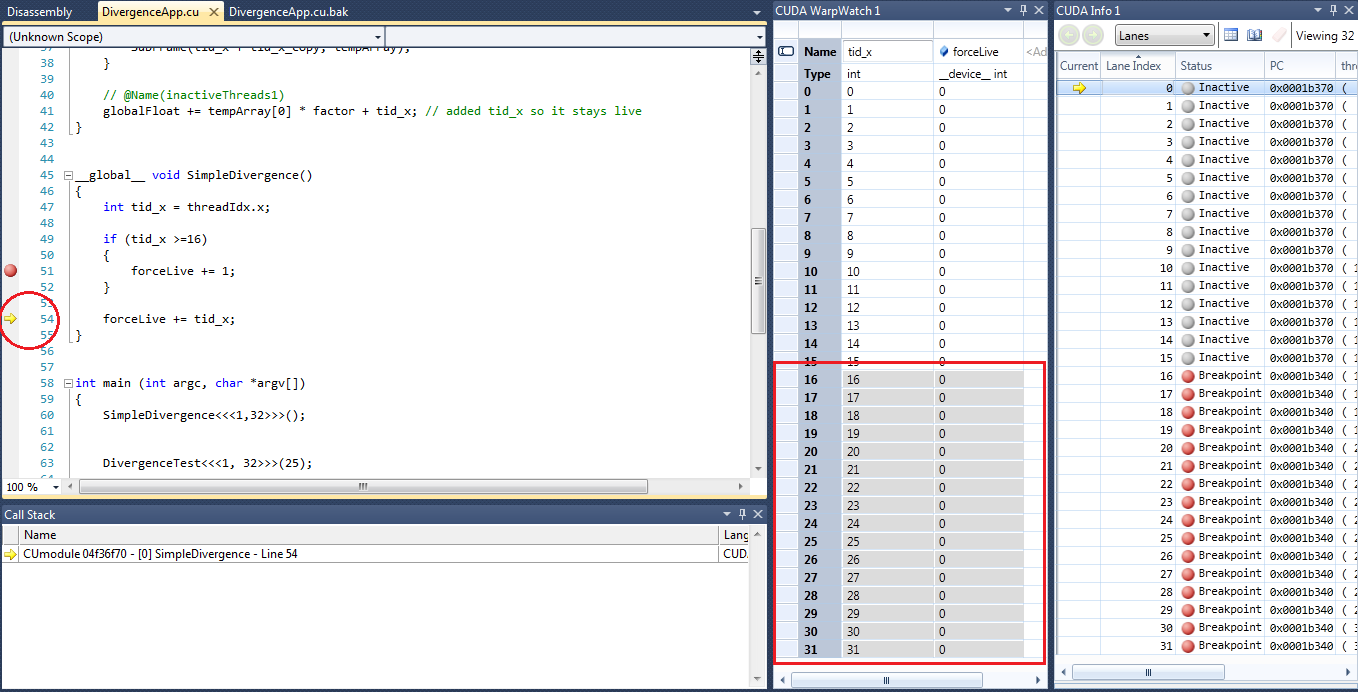Collapse the SimpleDivergence function outline
This screenshot has height=692, width=1358.
click(67, 175)
